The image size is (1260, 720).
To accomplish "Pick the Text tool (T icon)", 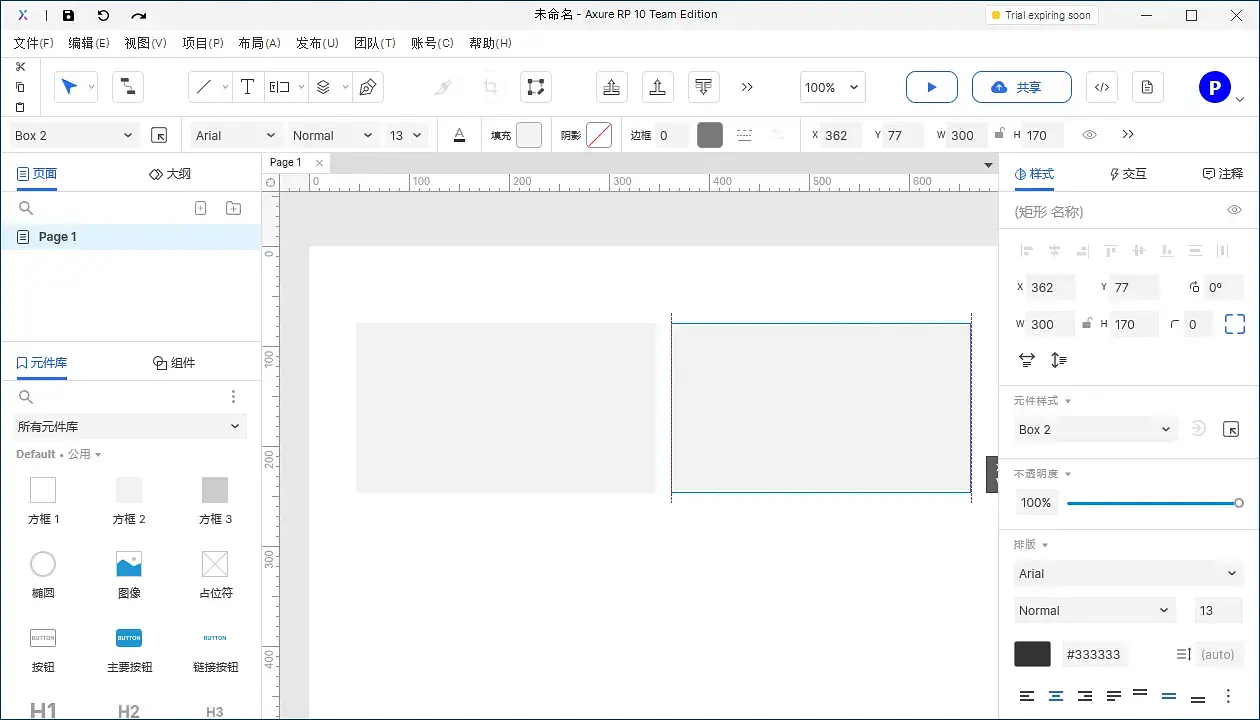I will (247, 87).
